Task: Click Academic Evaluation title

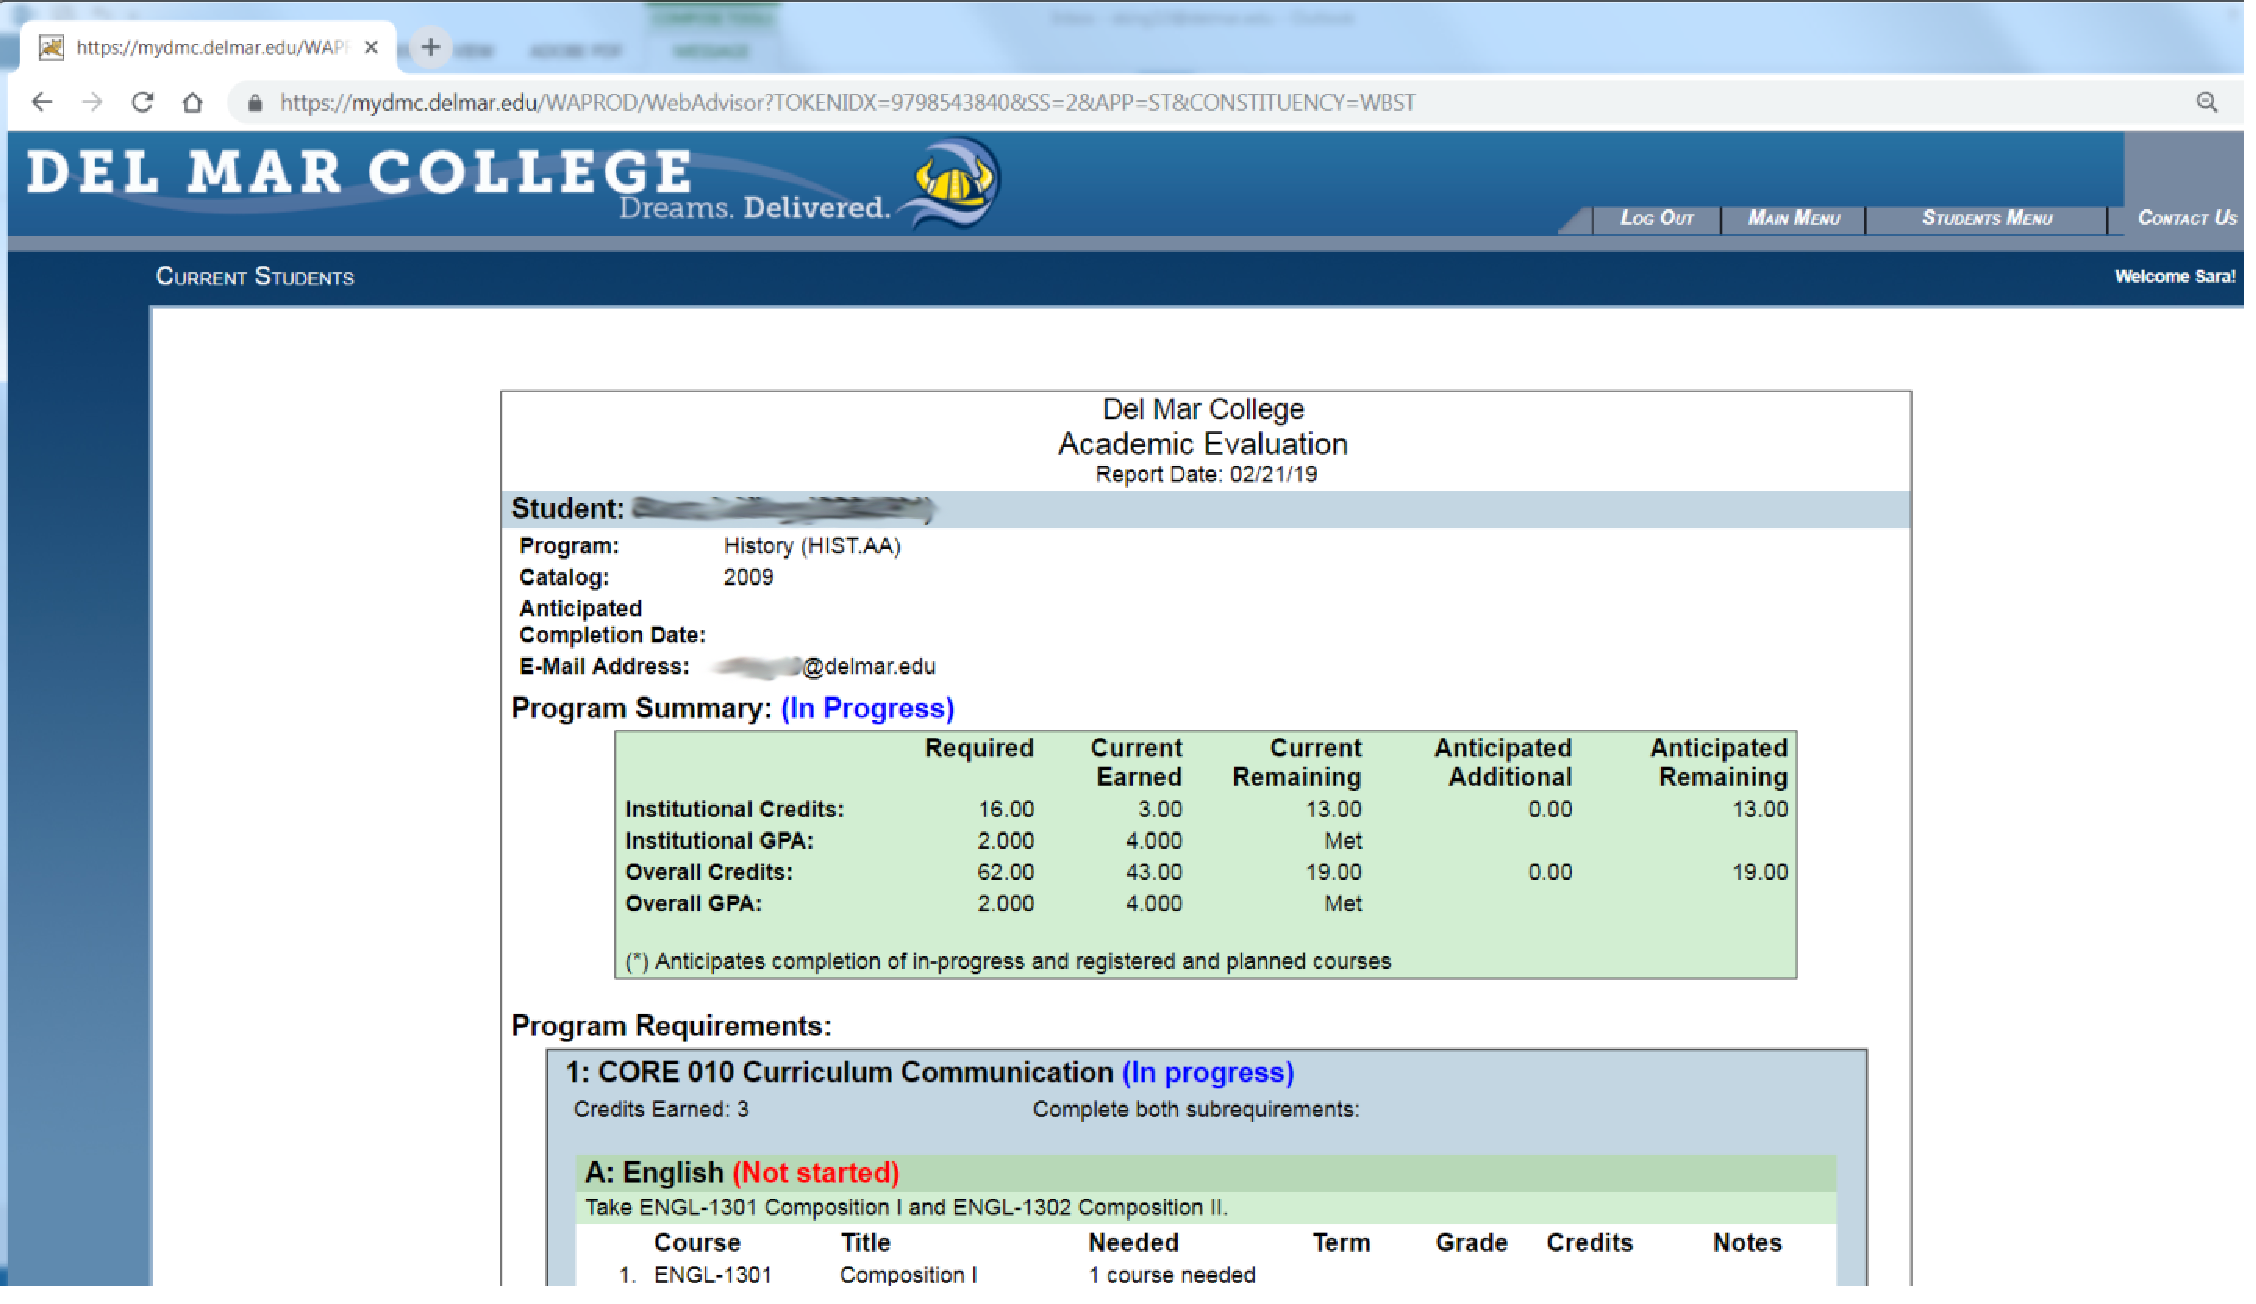Action: click(1203, 444)
